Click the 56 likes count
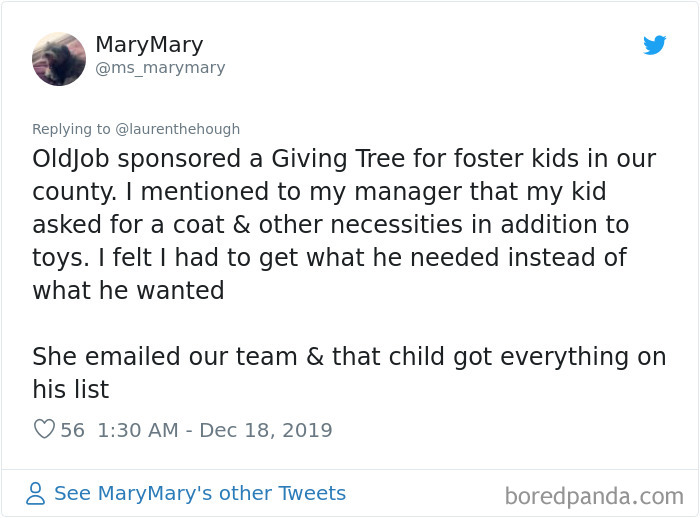This screenshot has width=700, height=518. point(73,430)
